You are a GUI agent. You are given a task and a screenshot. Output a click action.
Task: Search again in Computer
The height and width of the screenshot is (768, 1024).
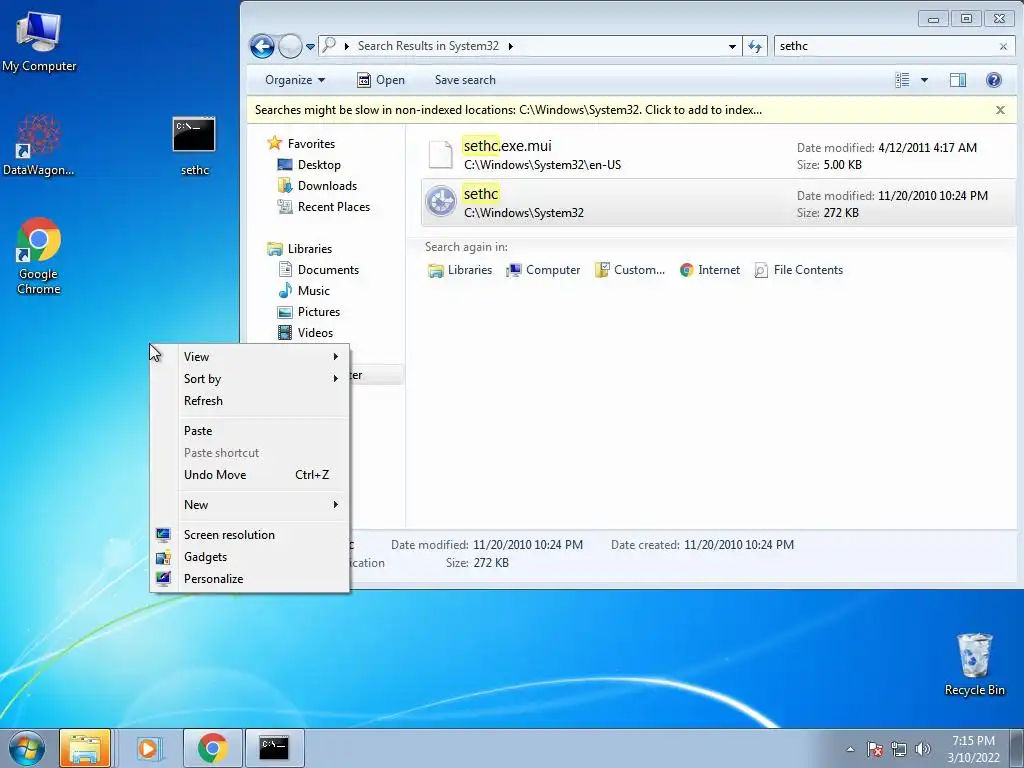point(543,270)
